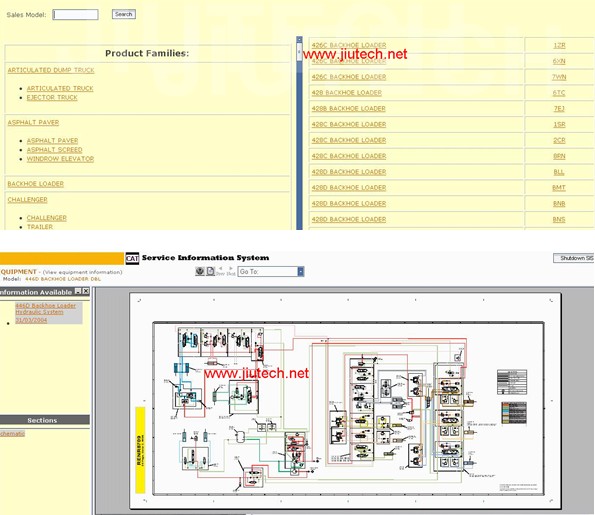
Task: Select the 428 BACKHOE LOADER link
Action: [x=347, y=93]
